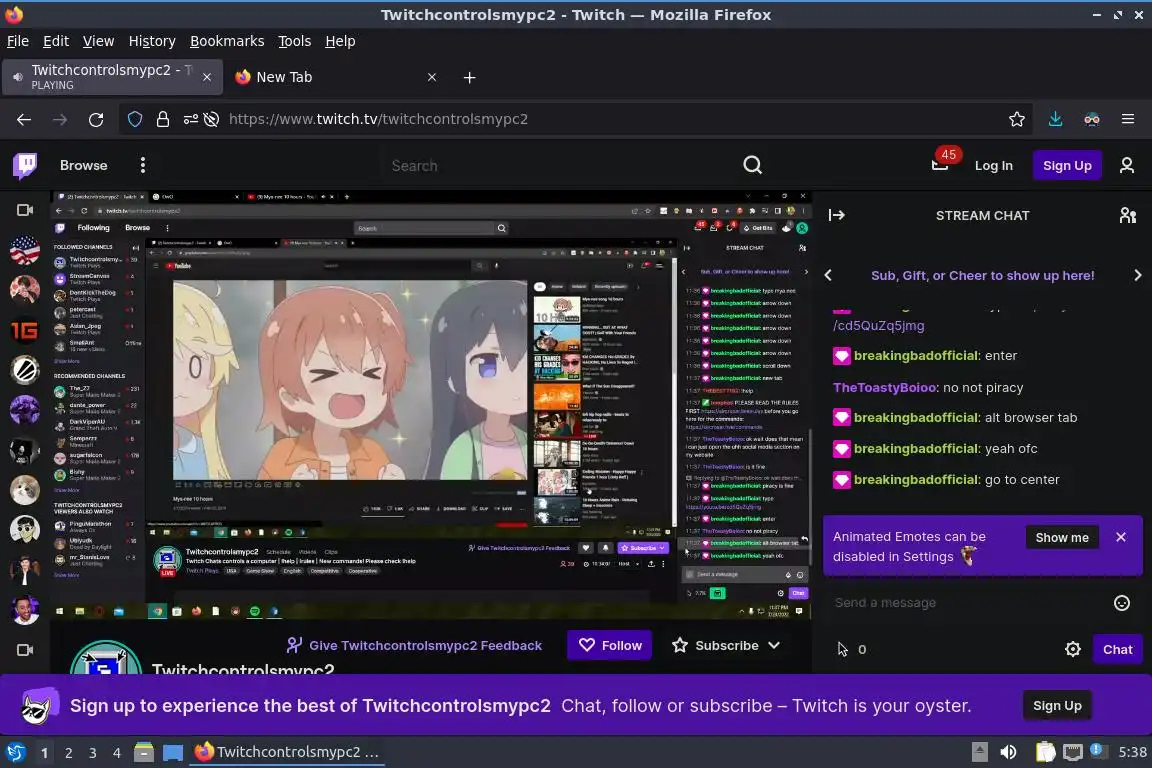Open a new browser tab with plus
Viewport: 1152px width, 768px height.
coord(469,77)
